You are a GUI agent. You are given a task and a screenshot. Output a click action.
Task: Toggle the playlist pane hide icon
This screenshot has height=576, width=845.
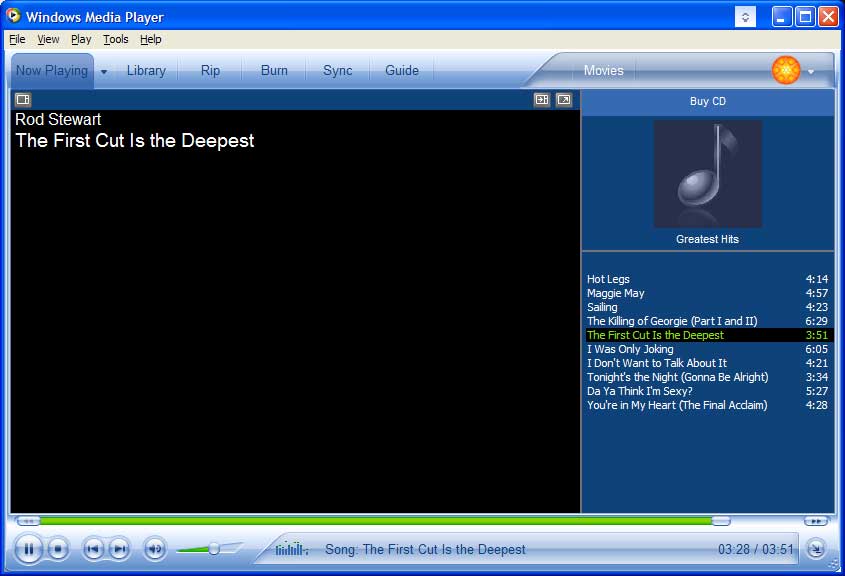[542, 100]
